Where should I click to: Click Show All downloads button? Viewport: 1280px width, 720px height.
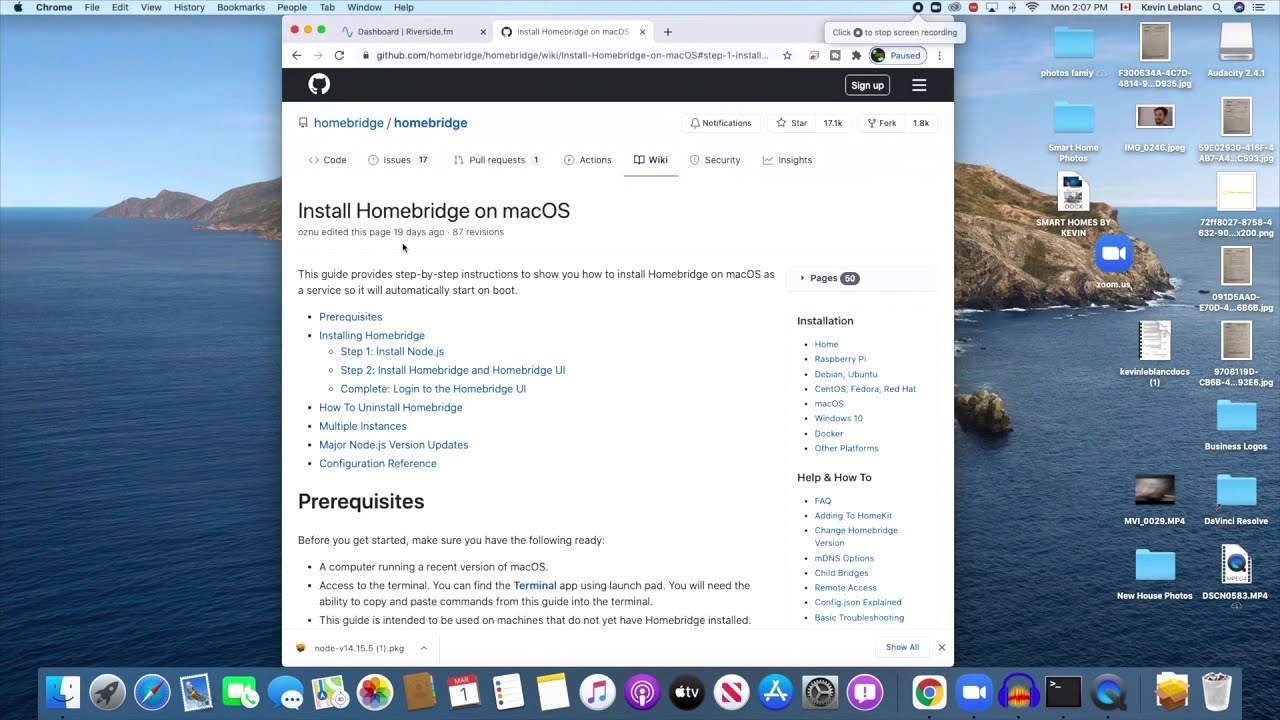click(902, 647)
